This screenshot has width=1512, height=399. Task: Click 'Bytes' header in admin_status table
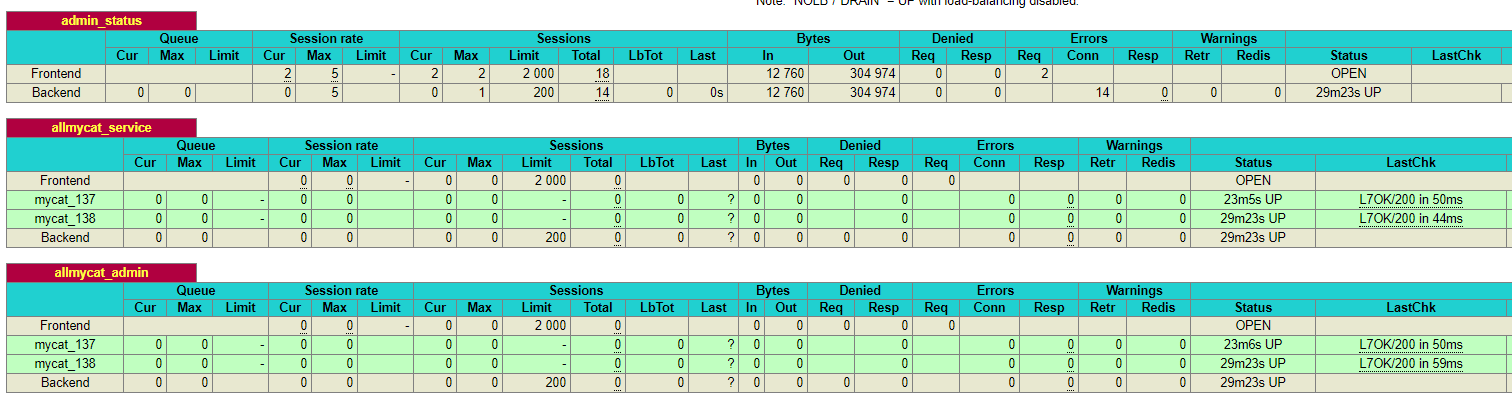pos(813,39)
